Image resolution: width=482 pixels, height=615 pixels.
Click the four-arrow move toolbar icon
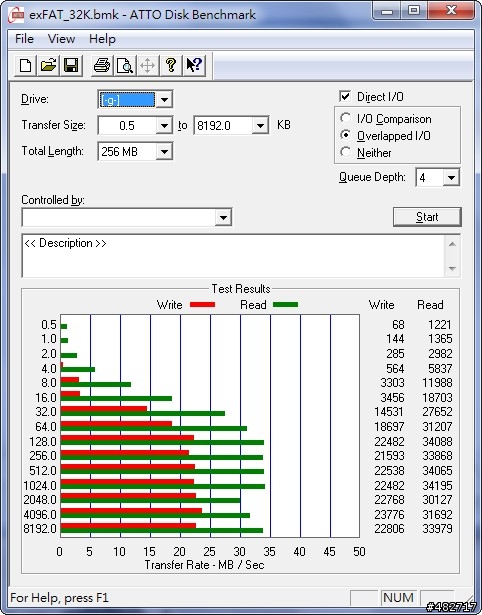(x=147, y=65)
